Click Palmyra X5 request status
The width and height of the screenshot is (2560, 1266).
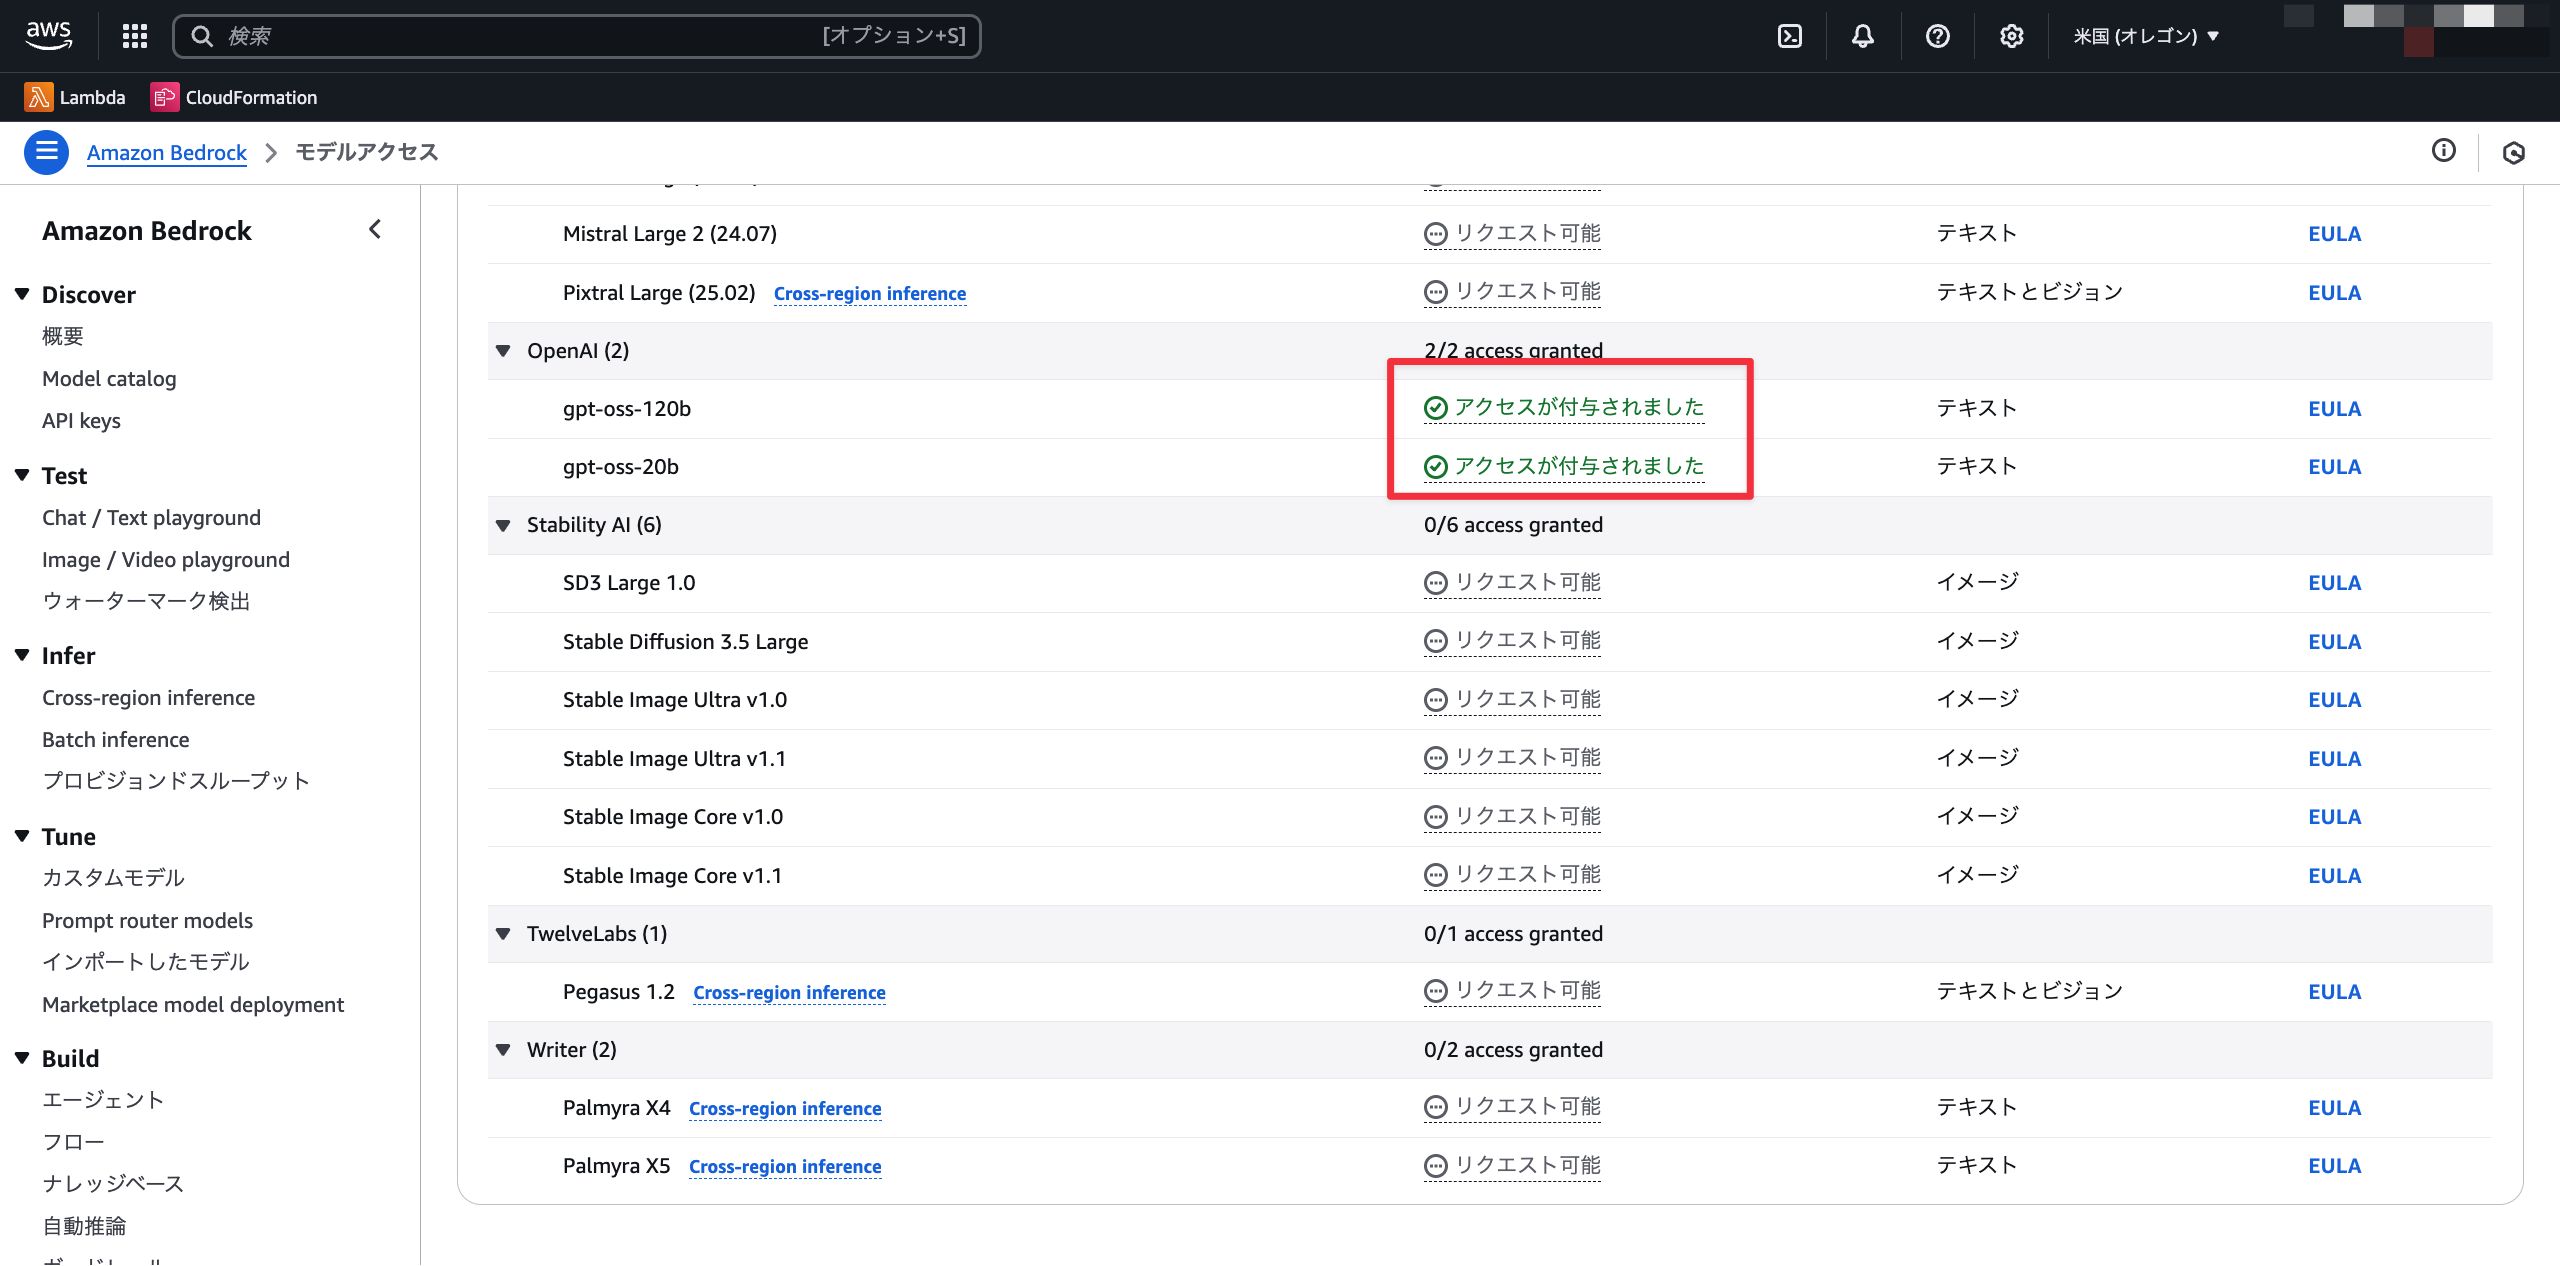(x=1512, y=1166)
